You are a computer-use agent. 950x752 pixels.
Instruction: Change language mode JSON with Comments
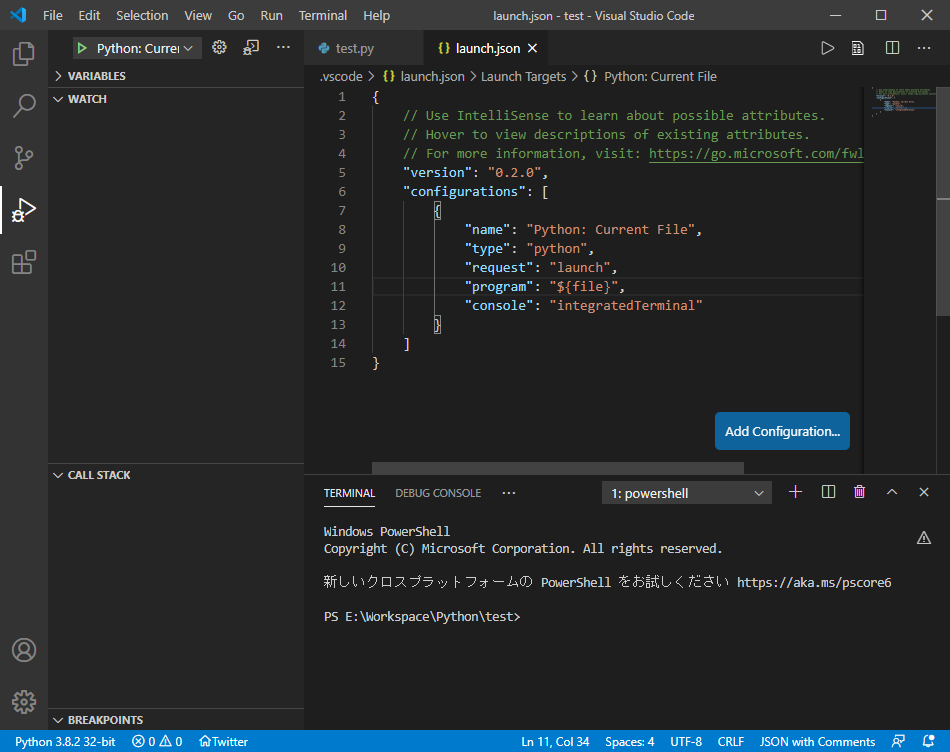click(817, 741)
